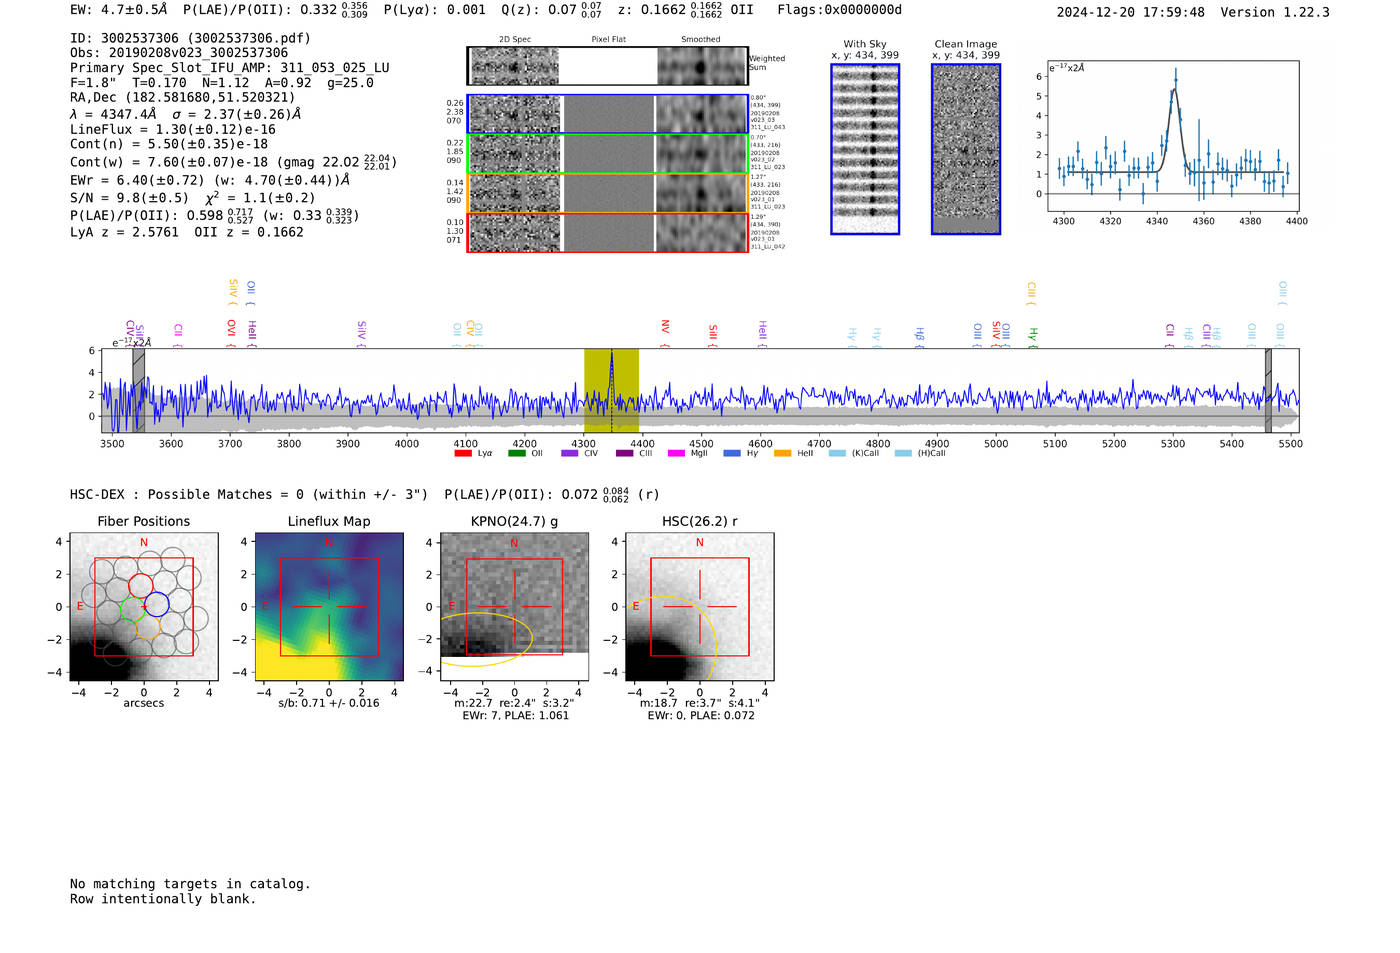
Task: Click the gray hatched region near 5460Å
Action: click(1268, 391)
